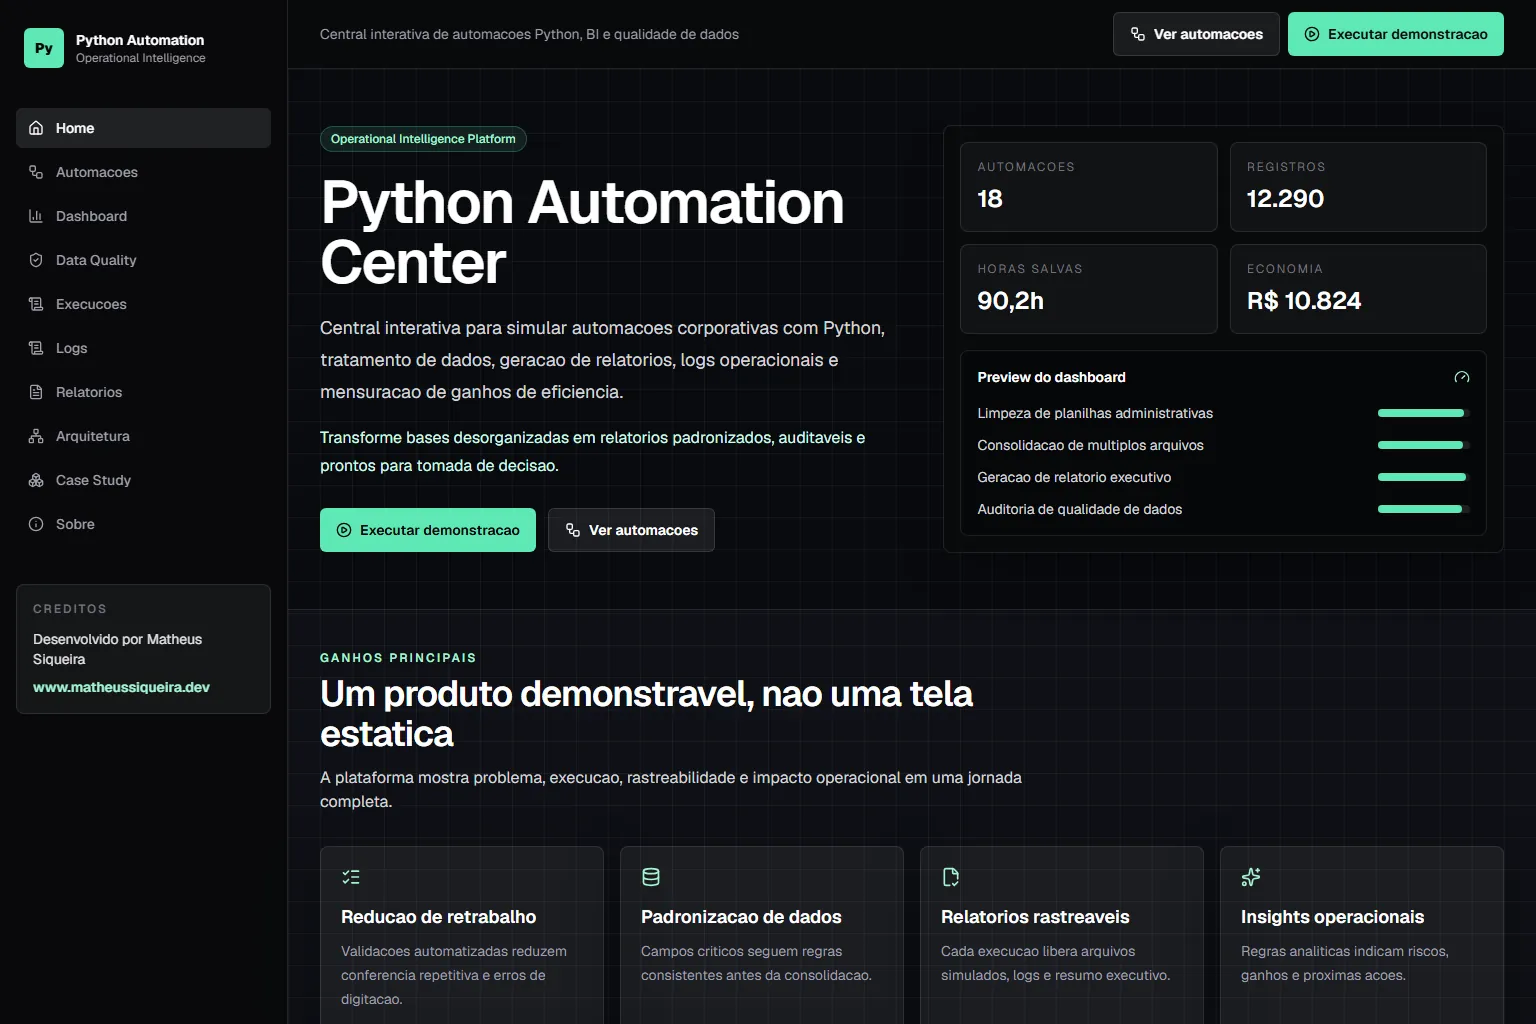Viewport: 1536px width, 1024px height.
Task: Open the Case Study page
Action: pos(143,480)
